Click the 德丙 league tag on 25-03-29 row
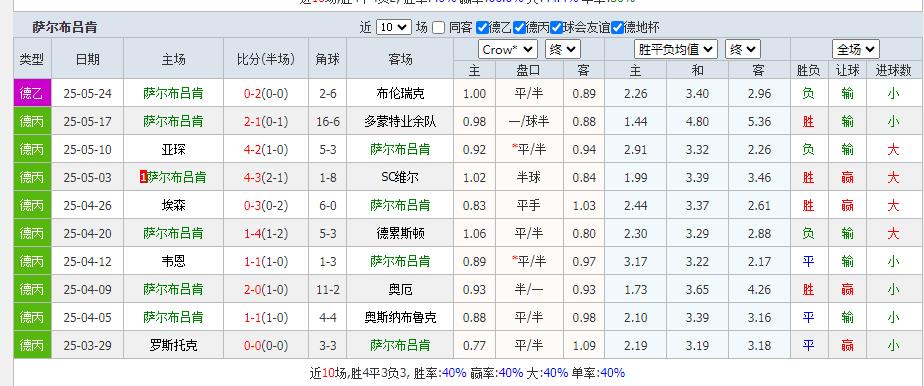The height and width of the screenshot is (386, 924). click(32, 345)
